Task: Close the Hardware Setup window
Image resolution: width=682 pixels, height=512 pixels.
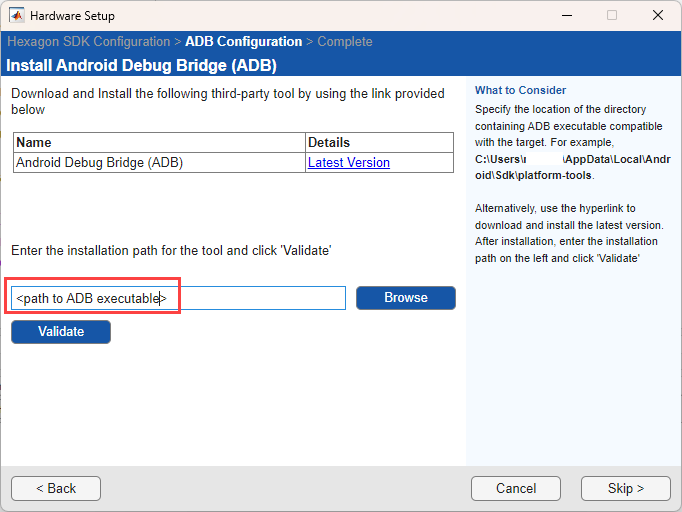Action: point(657,16)
